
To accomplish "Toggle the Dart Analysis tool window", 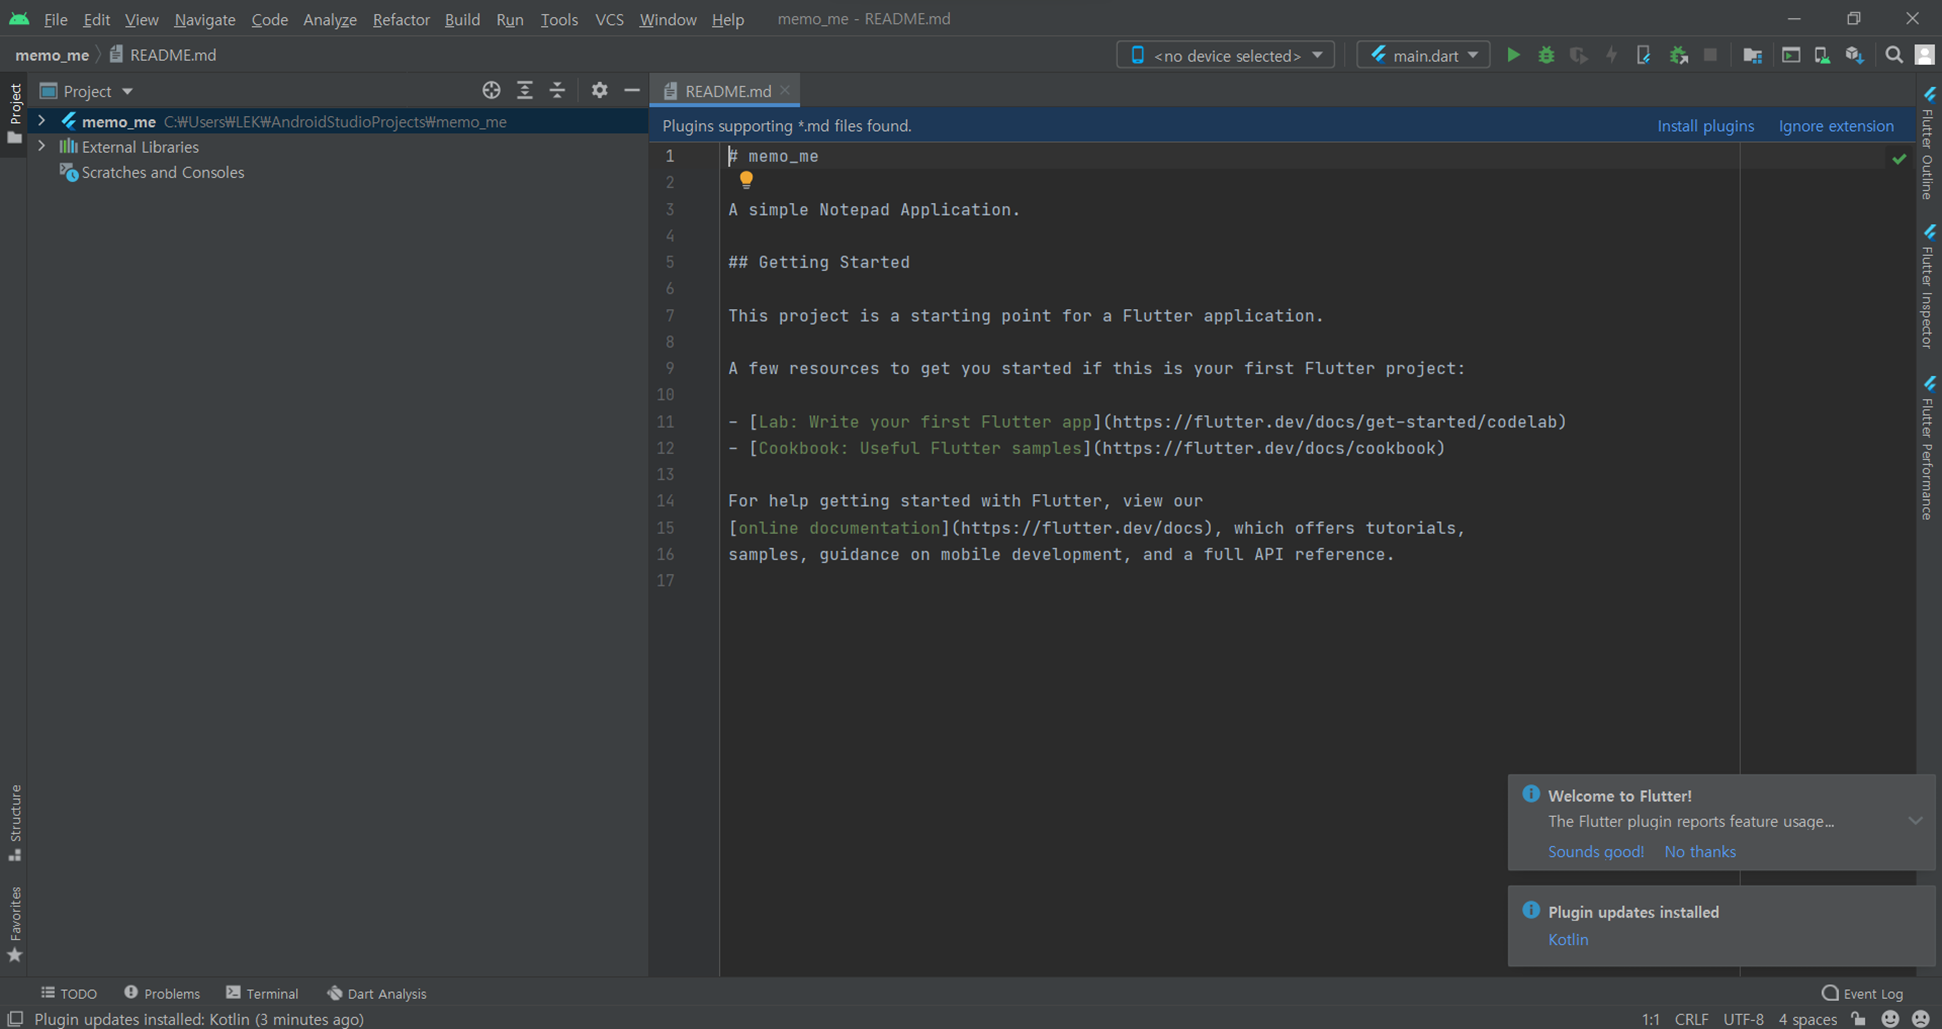I will coord(377,993).
